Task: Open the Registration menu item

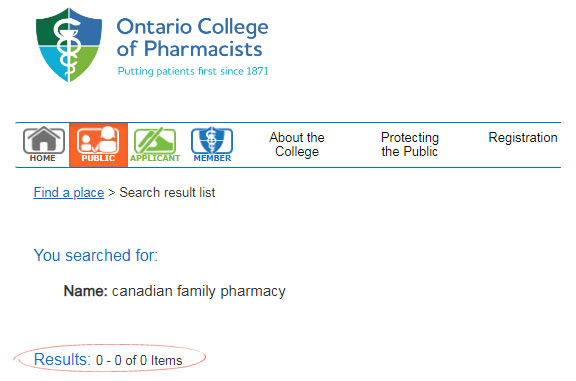Action: coord(523,137)
